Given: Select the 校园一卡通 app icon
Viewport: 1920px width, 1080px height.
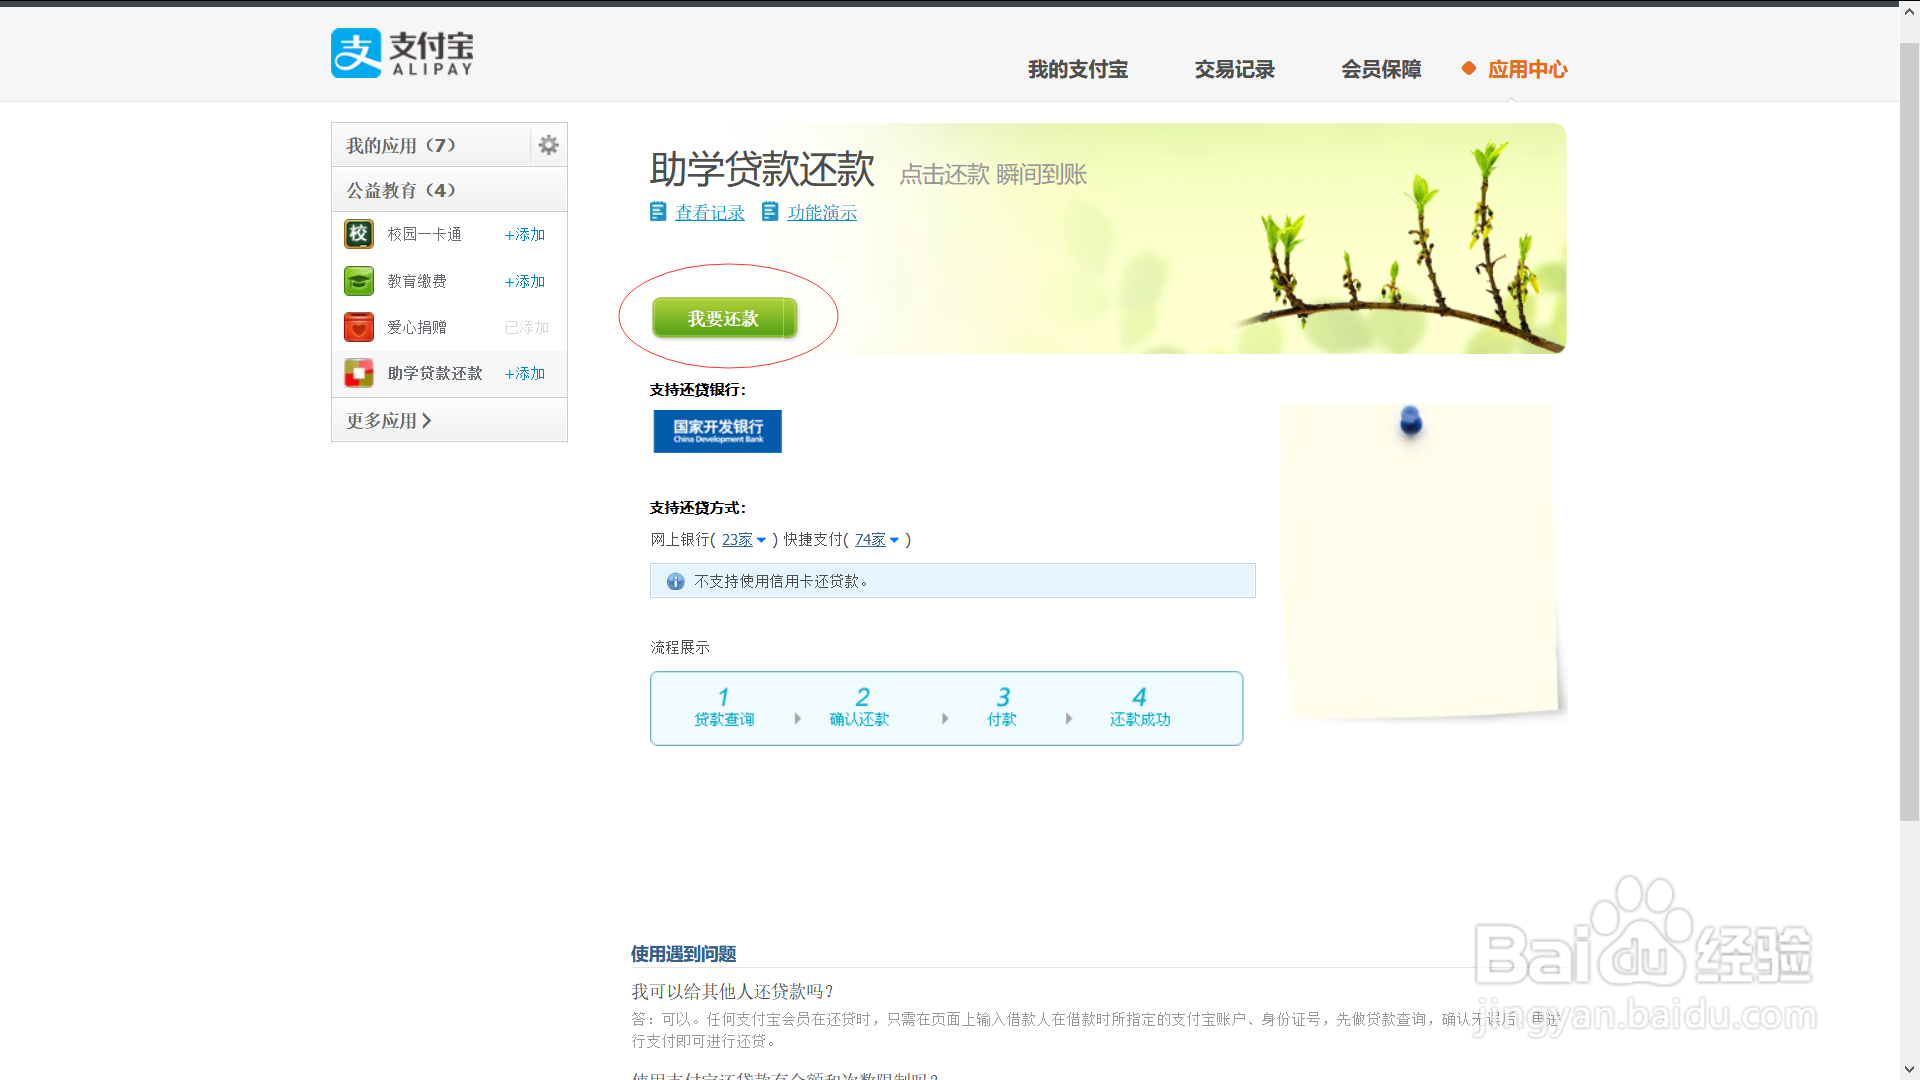Looking at the screenshot, I should (x=358, y=234).
